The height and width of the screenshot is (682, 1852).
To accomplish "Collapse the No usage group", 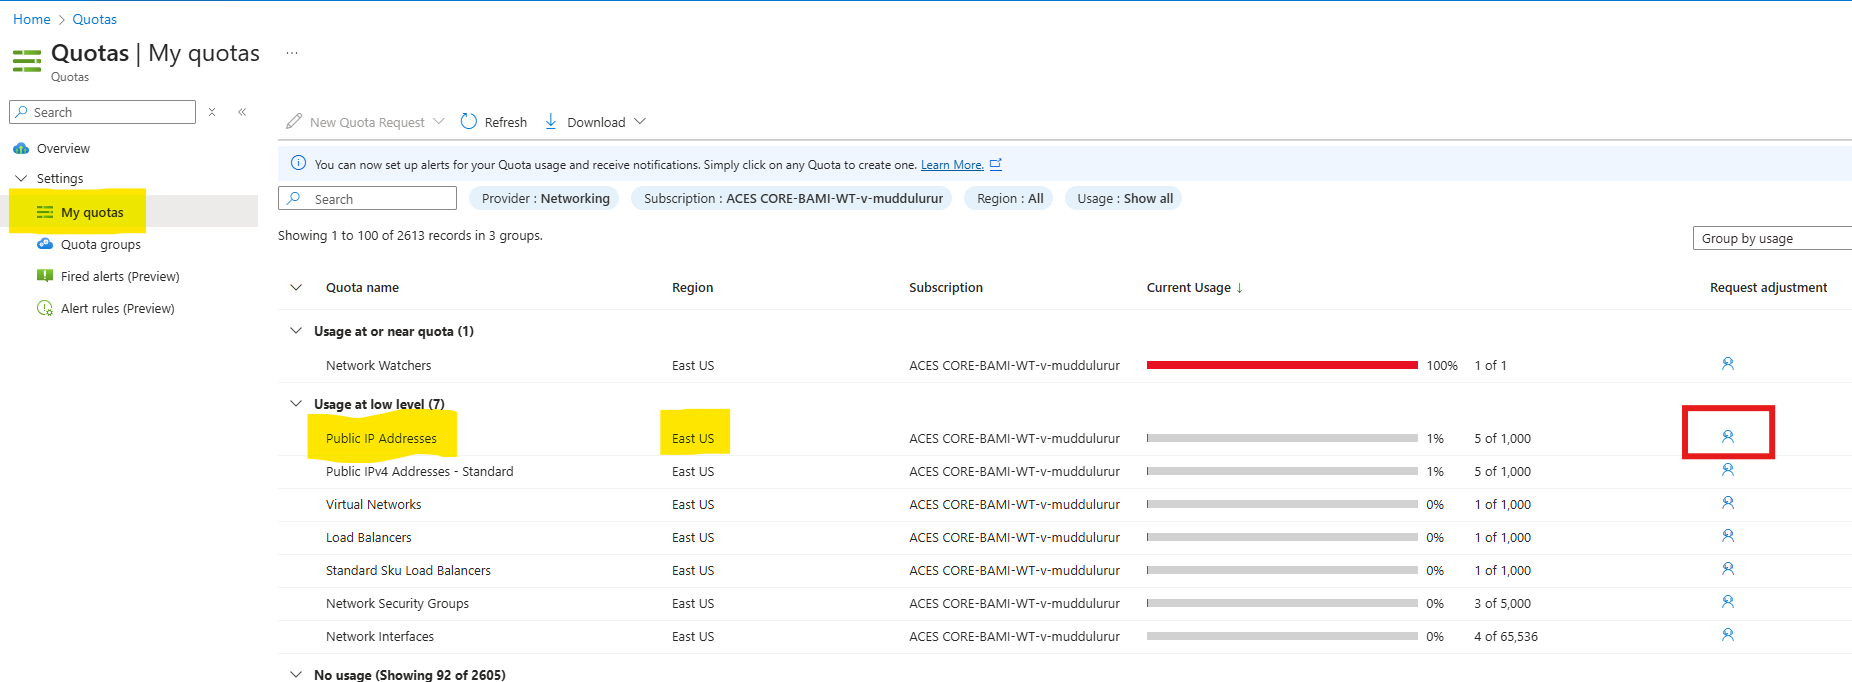I will click(296, 674).
